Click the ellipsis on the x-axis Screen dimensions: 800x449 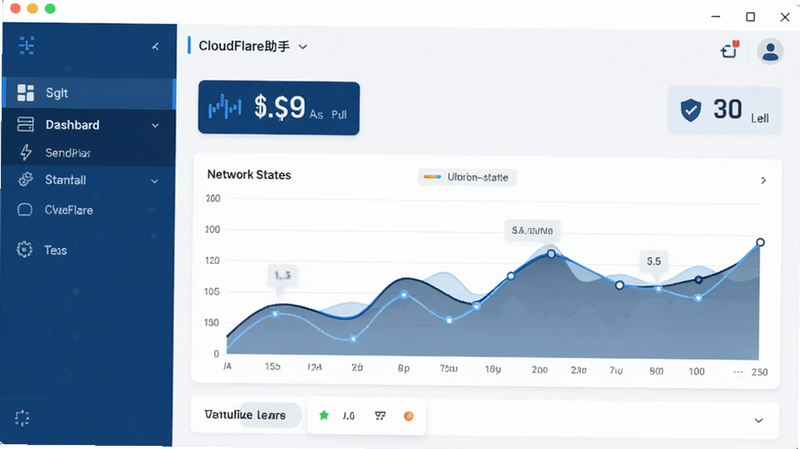[x=737, y=372]
